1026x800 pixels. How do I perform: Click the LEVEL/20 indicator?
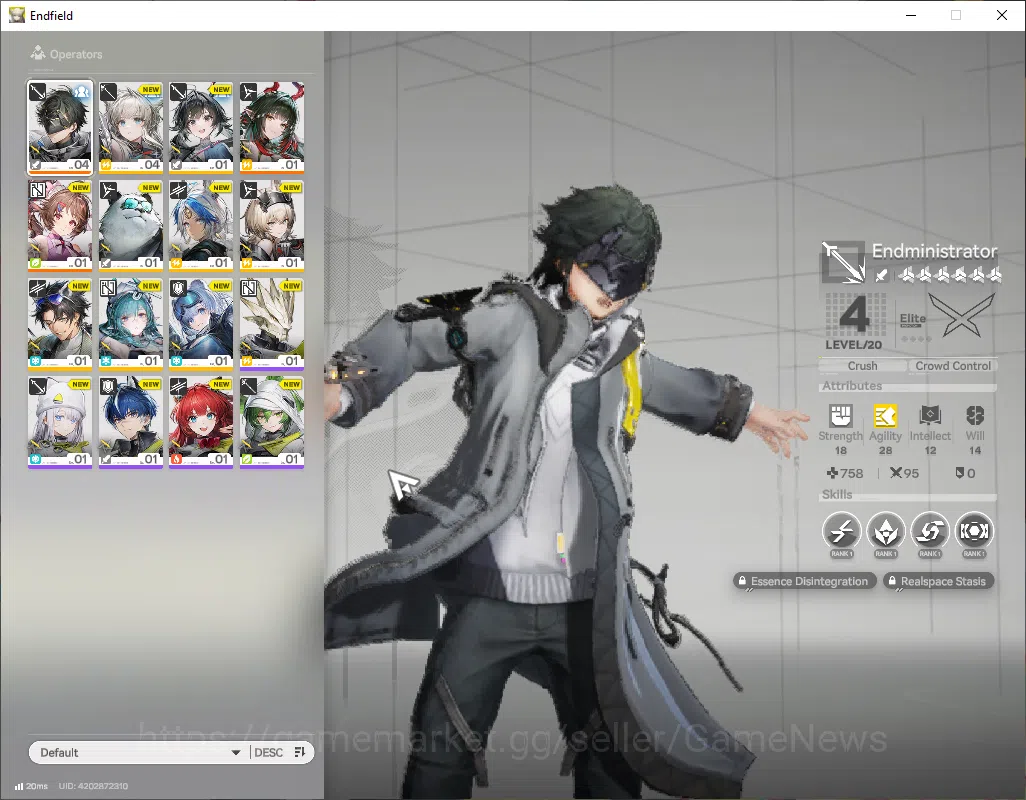[853, 345]
